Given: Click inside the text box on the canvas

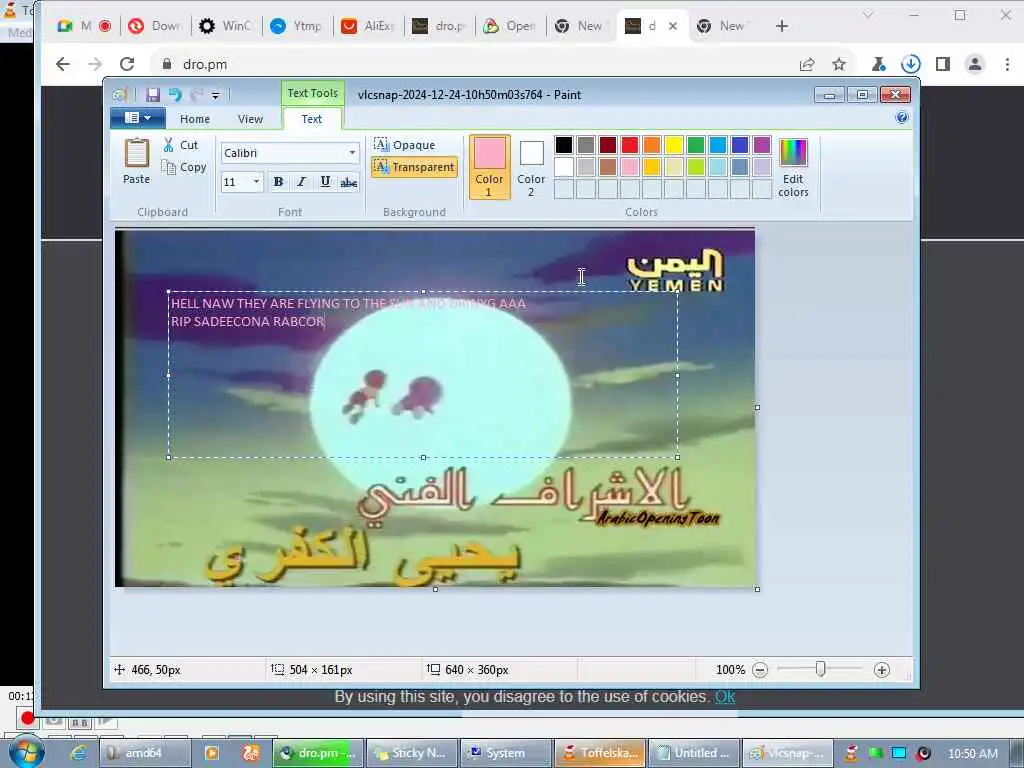Looking at the screenshot, I should tap(423, 375).
